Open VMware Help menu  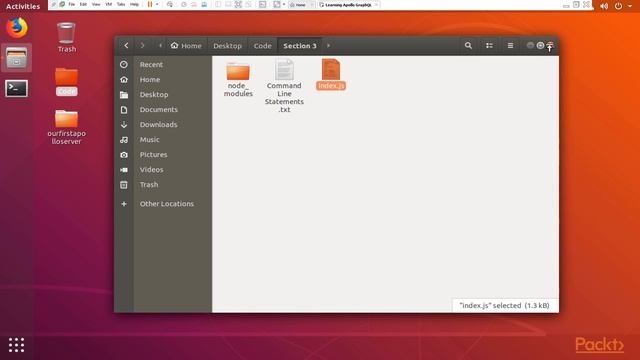(x=134, y=4)
